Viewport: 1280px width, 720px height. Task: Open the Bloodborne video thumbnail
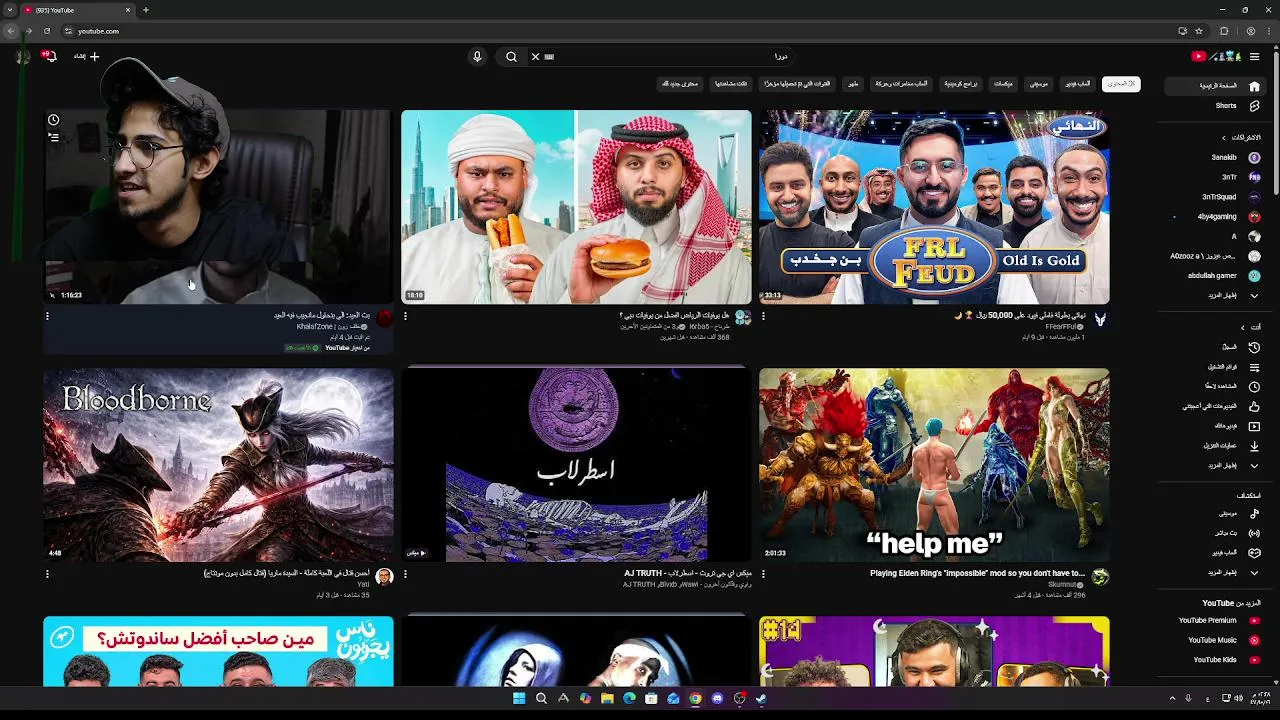point(218,465)
